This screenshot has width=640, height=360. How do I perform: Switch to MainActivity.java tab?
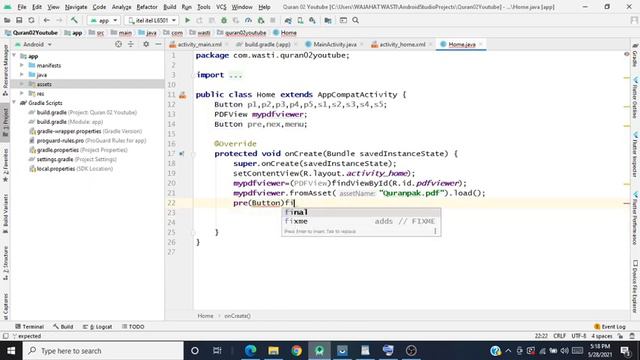pos(335,44)
